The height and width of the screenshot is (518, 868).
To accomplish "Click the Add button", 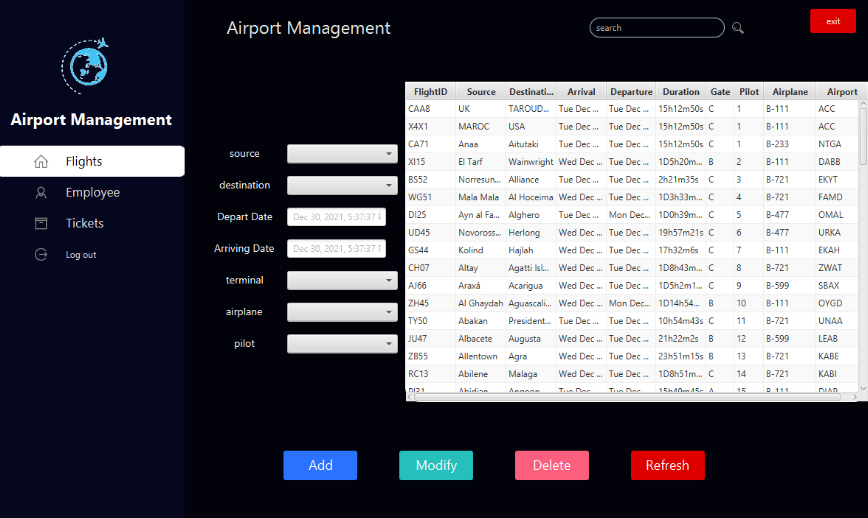I will (320, 465).
